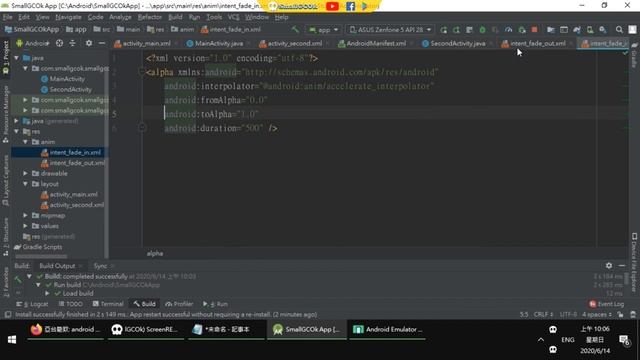
Task: Click the Profile app gauge icon
Action: coord(509,30)
